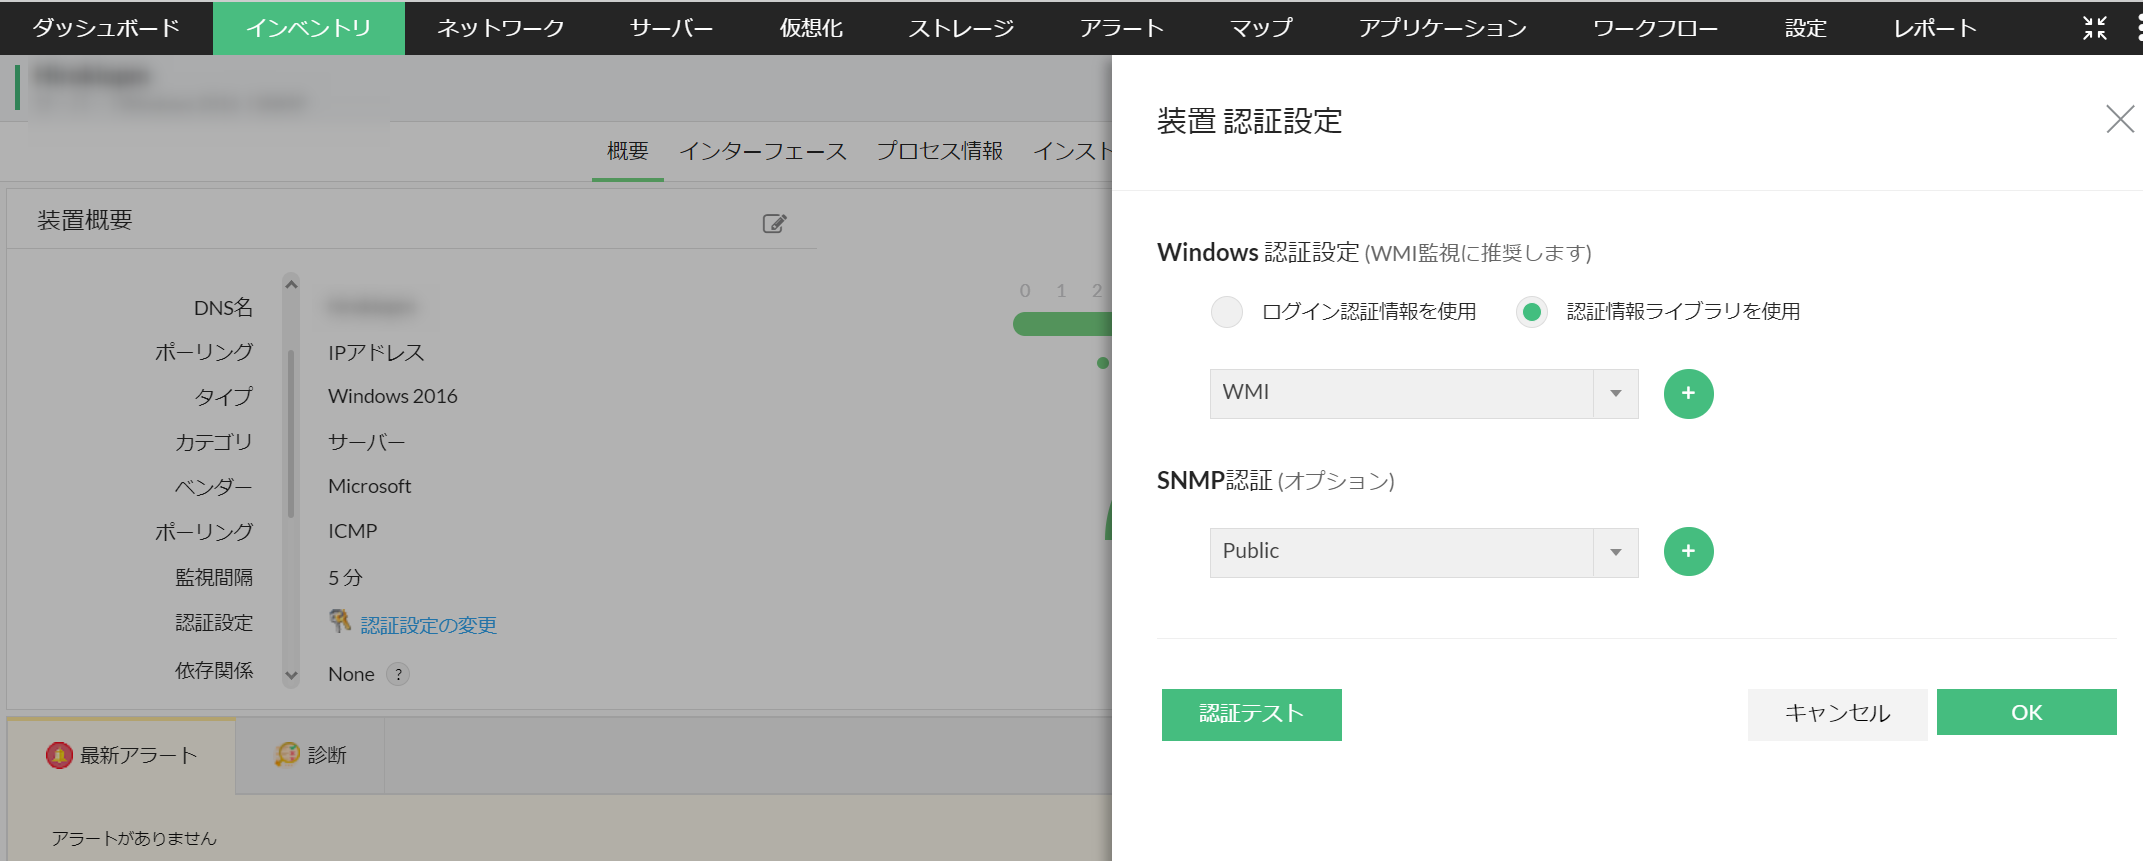Screen dimensions: 2143x861
Task: Click the ベンダー field label
Action: point(214,487)
